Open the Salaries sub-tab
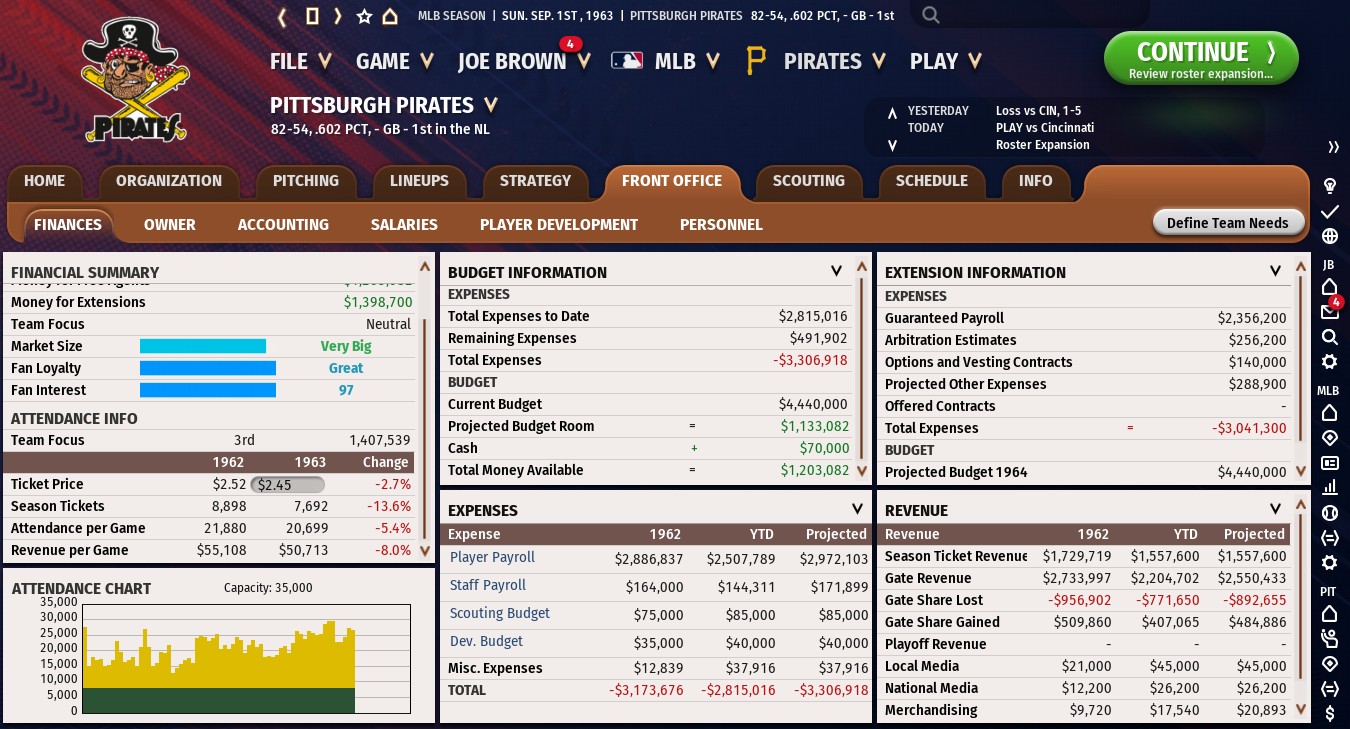 pos(404,225)
